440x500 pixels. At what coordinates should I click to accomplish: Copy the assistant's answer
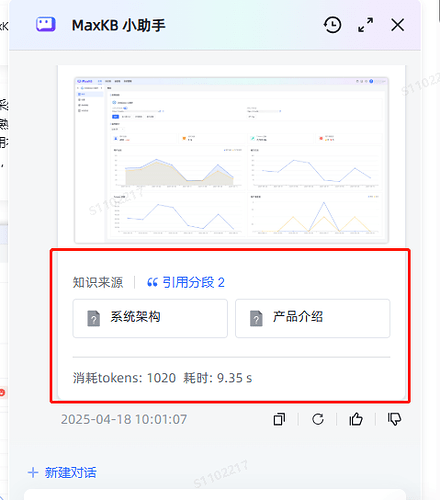[279, 419]
